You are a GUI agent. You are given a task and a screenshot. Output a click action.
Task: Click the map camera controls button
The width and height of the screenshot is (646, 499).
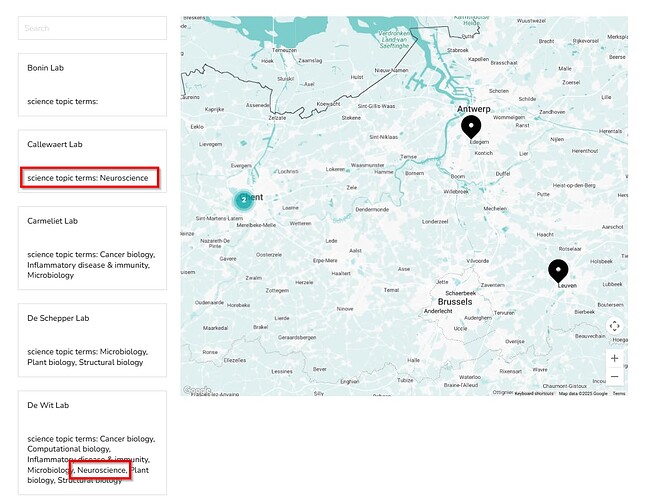tap(614, 326)
